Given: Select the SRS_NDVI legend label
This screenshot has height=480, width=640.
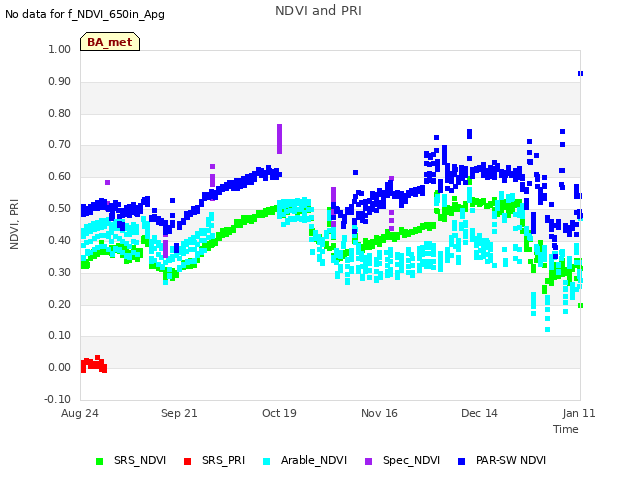Looking at the screenshot, I should pos(140,460).
